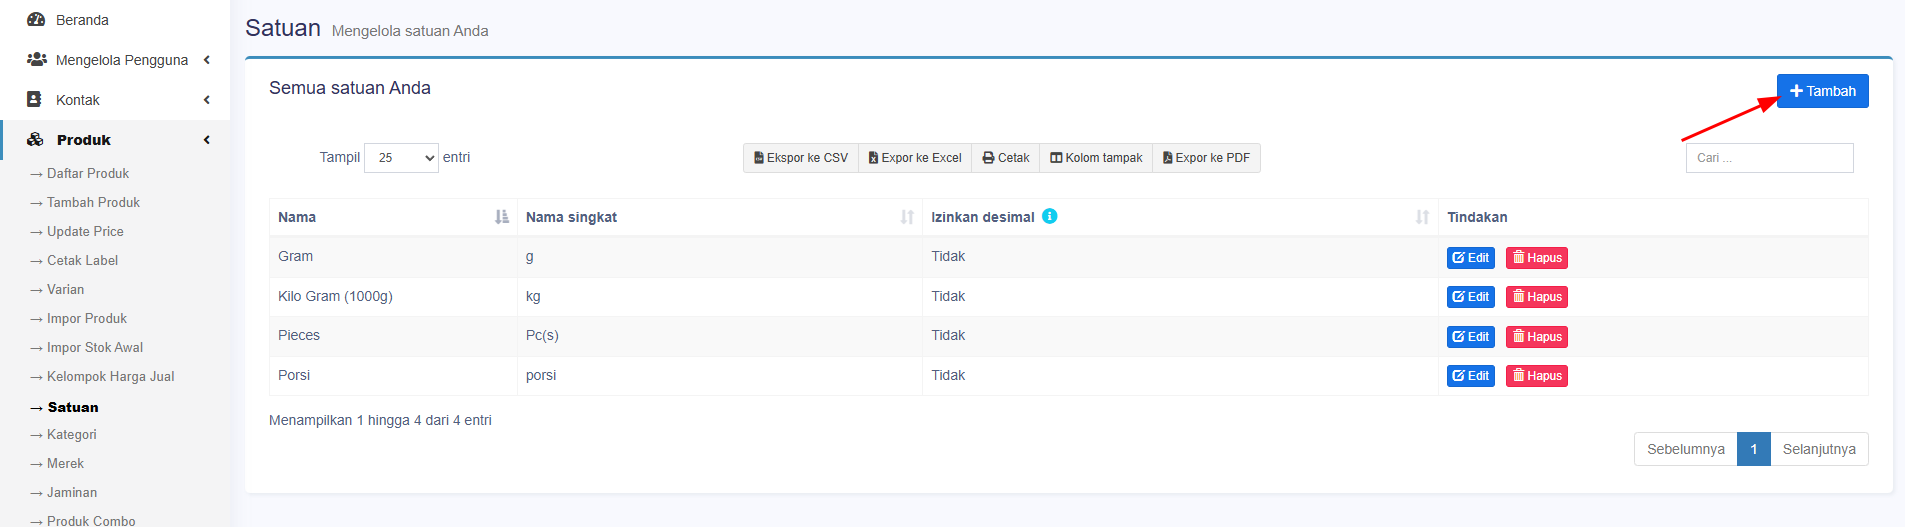Delete the Gram unit with Hapus
The image size is (1905, 527).
[x=1537, y=258]
